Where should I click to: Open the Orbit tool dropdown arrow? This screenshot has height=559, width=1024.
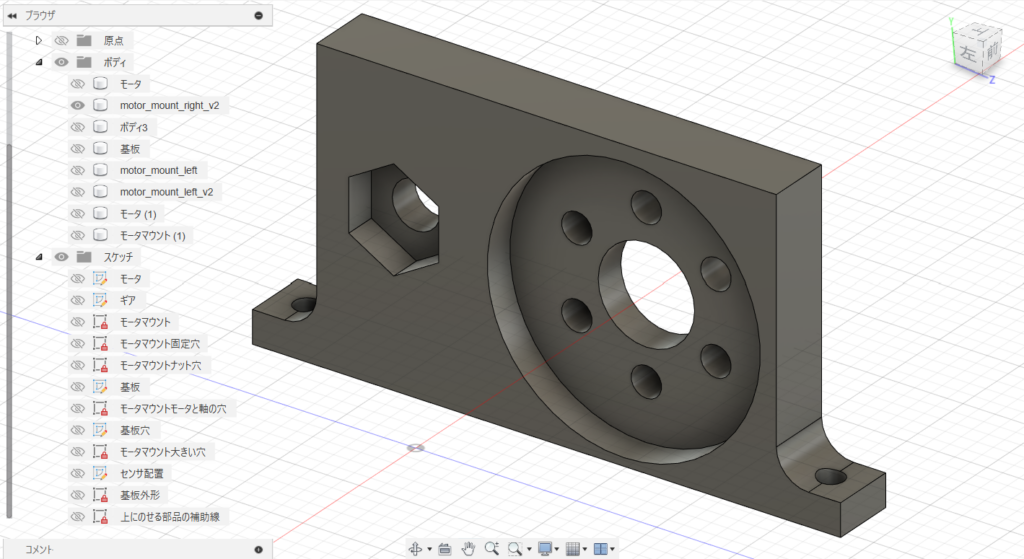pyautogui.click(x=429, y=549)
